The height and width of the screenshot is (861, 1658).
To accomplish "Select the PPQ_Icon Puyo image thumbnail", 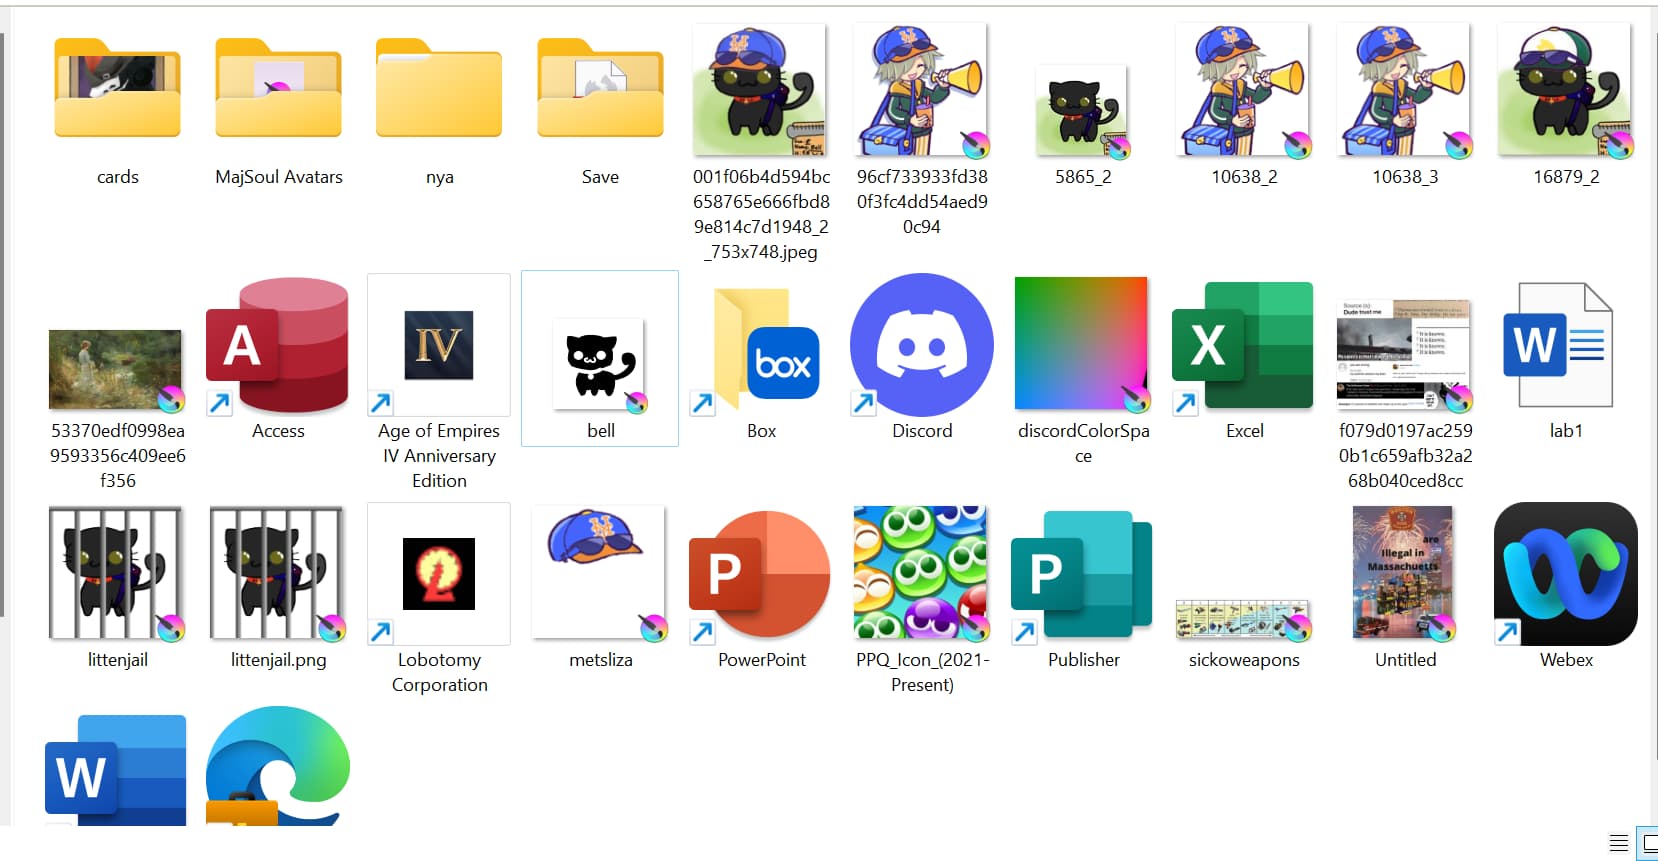I will (x=922, y=573).
